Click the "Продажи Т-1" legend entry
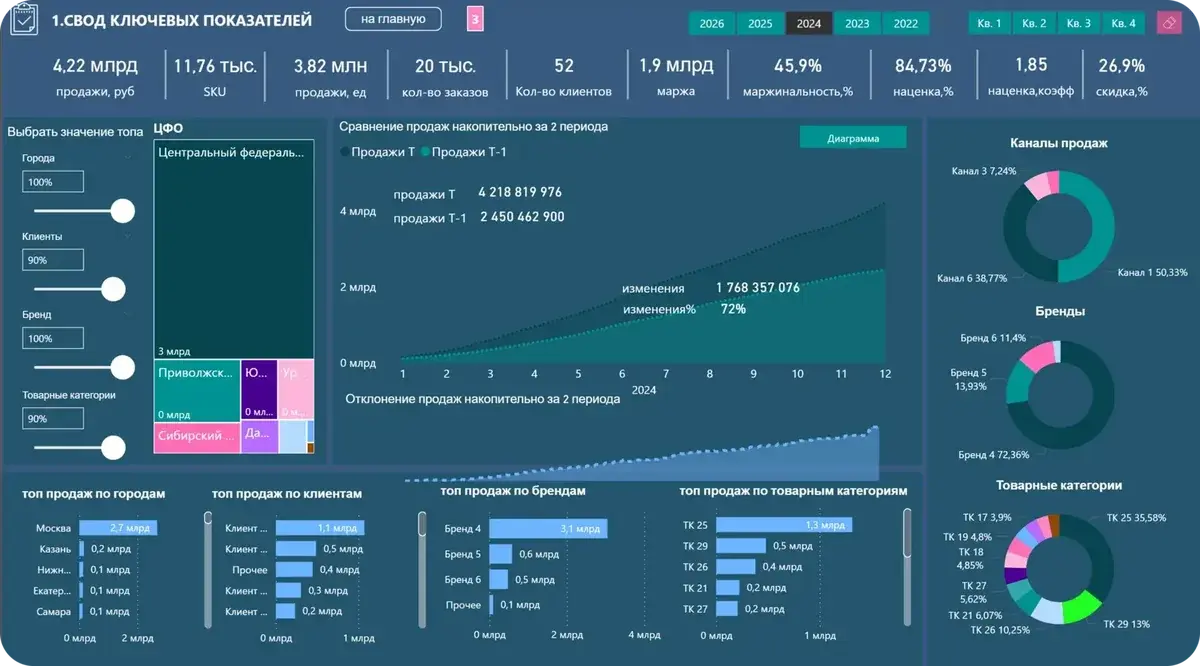 tap(466, 151)
